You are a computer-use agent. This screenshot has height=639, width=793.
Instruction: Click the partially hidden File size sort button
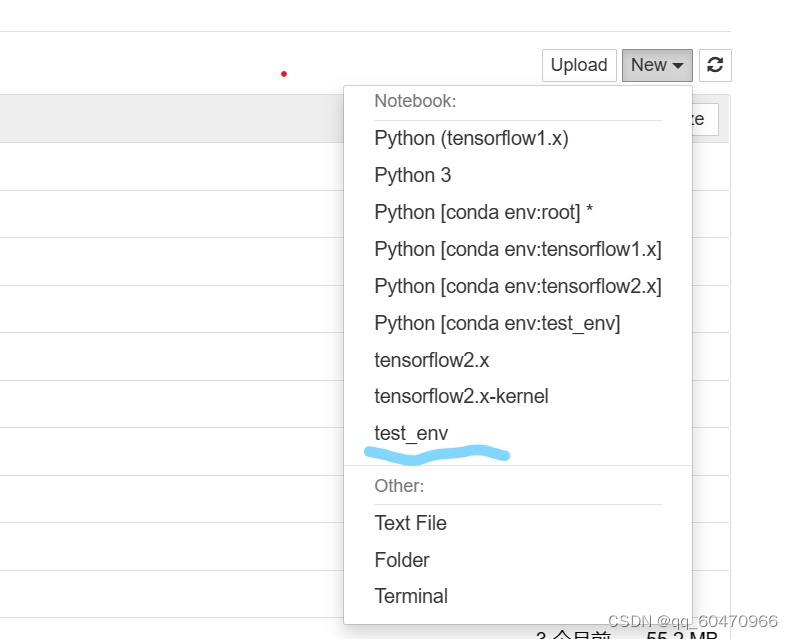[x=704, y=119]
